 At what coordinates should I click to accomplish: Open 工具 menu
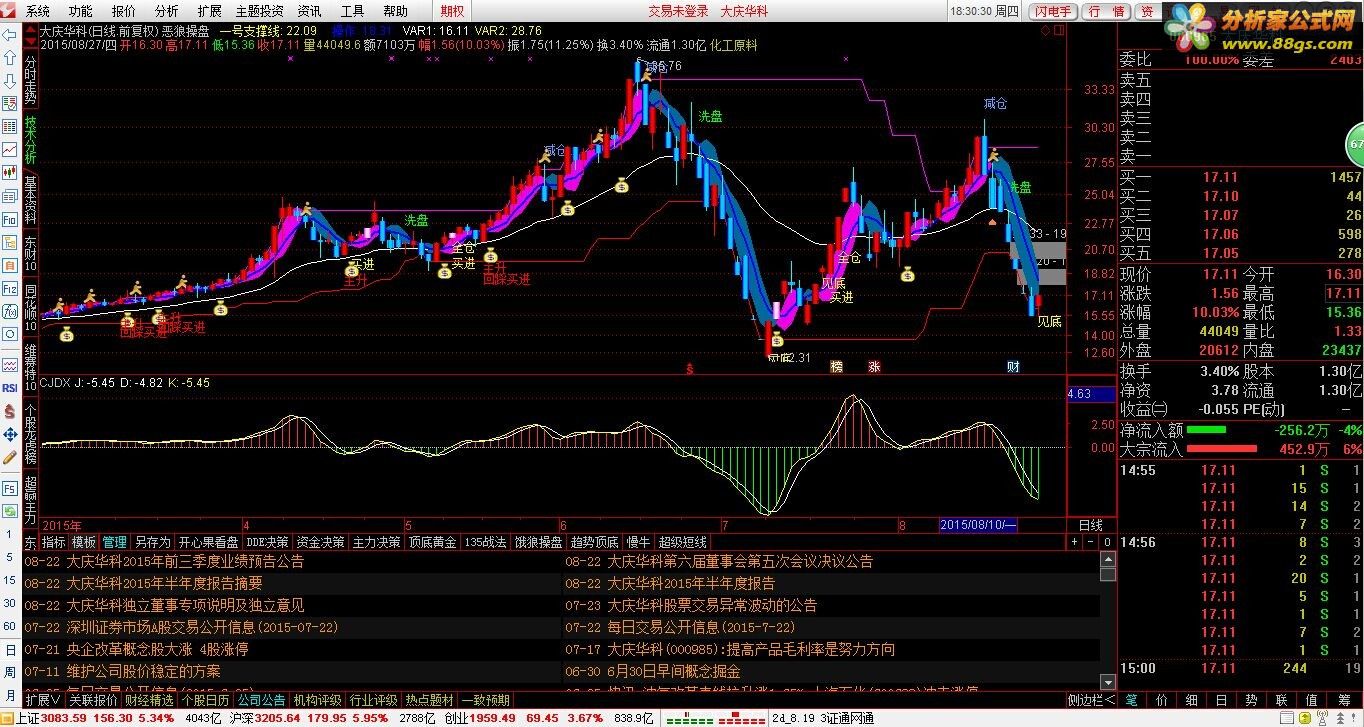[x=352, y=11]
